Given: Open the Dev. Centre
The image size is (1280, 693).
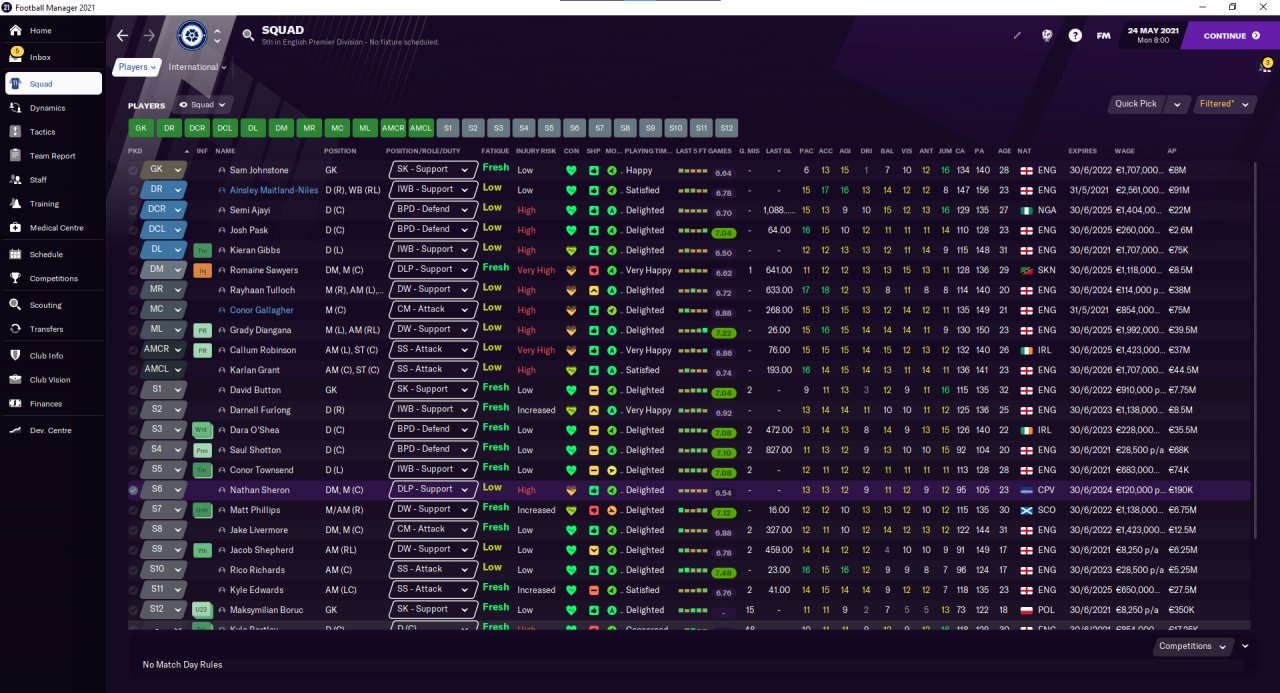Looking at the screenshot, I should point(52,430).
